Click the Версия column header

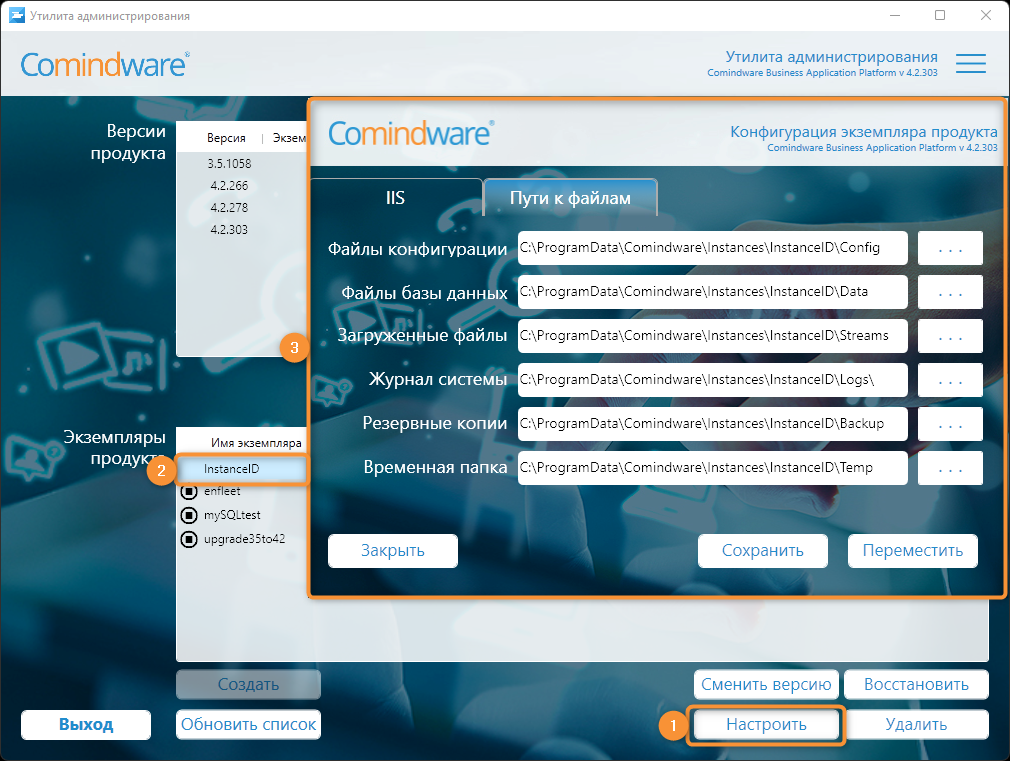pos(226,138)
